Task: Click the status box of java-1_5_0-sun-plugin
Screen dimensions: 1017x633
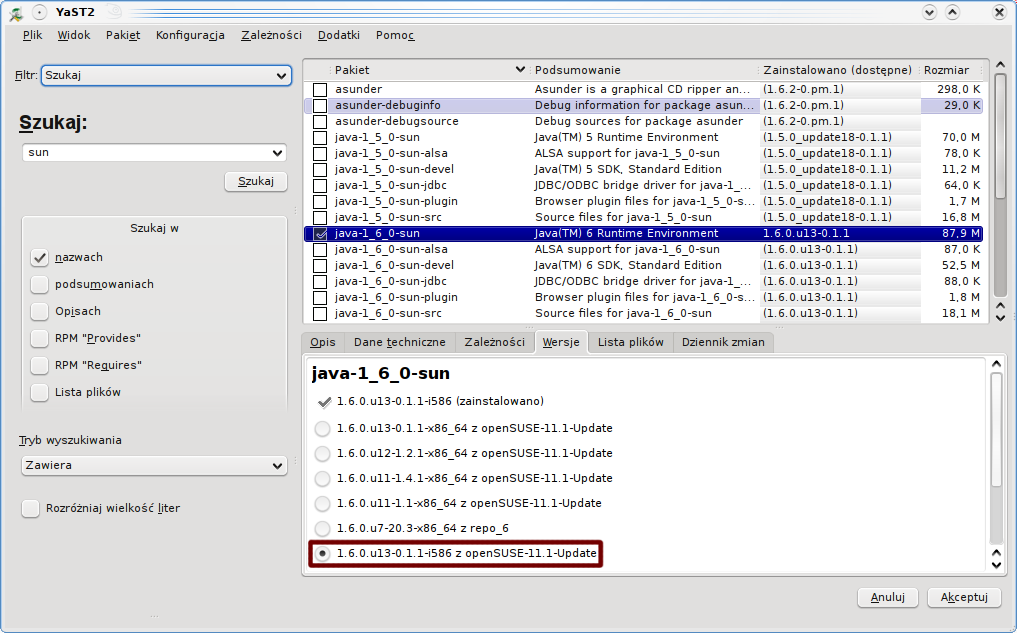Action: [320, 201]
